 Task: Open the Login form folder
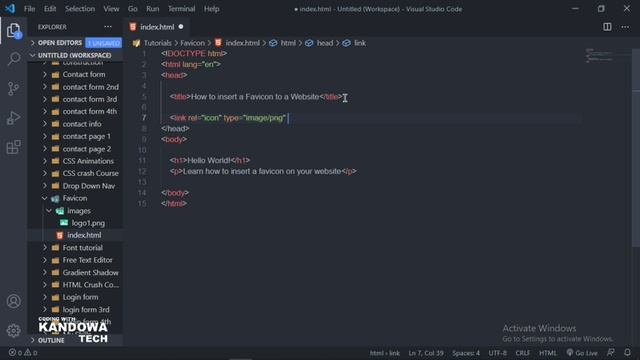click(80, 297)
